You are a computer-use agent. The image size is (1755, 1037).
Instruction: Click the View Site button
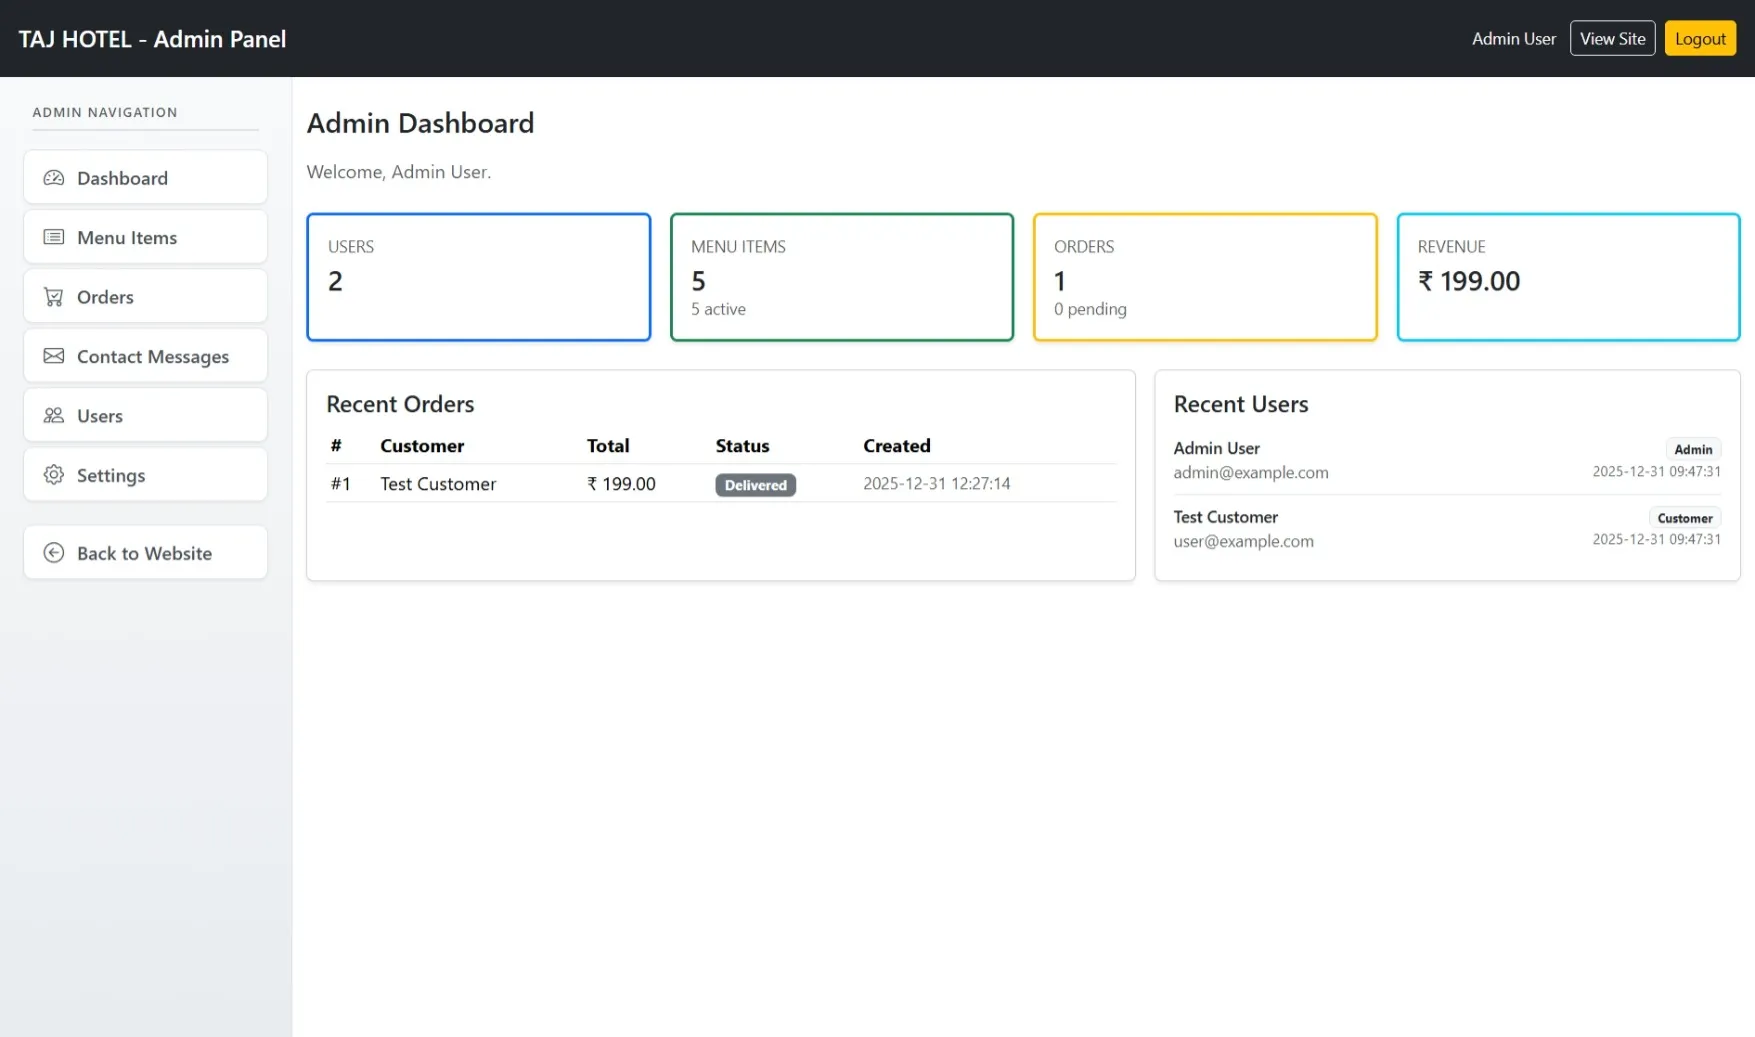click(x=1611, y=39)
